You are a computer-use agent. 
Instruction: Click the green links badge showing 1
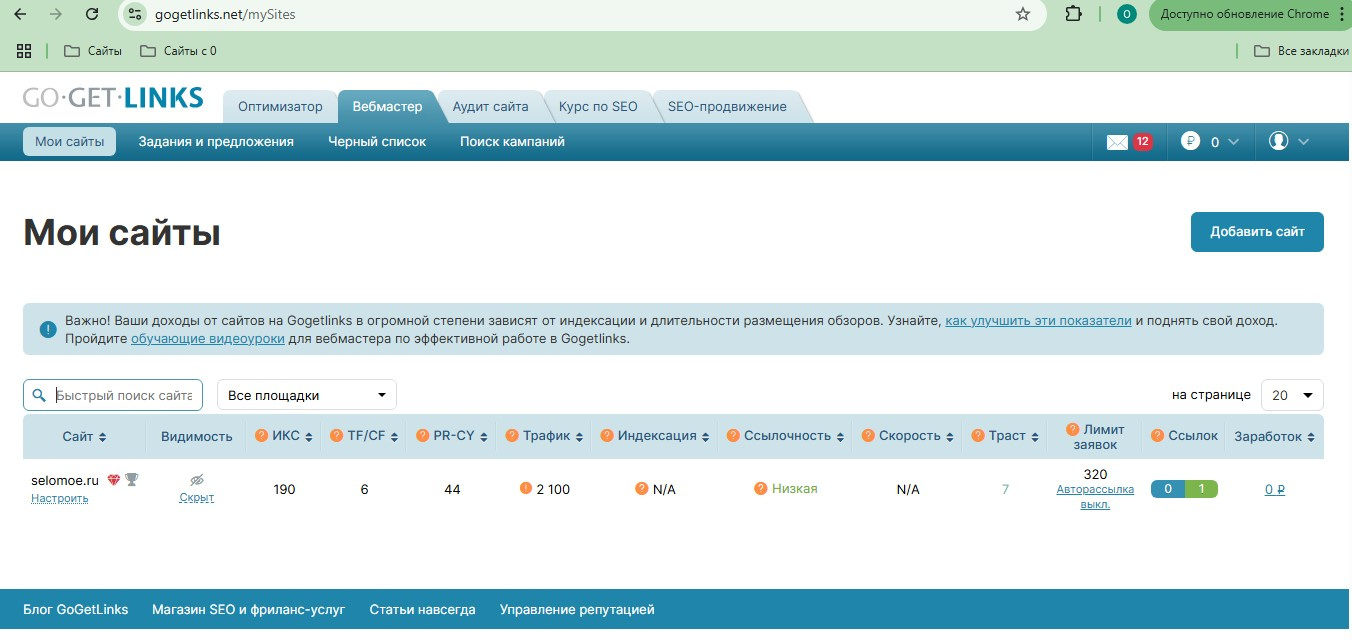1201,489
